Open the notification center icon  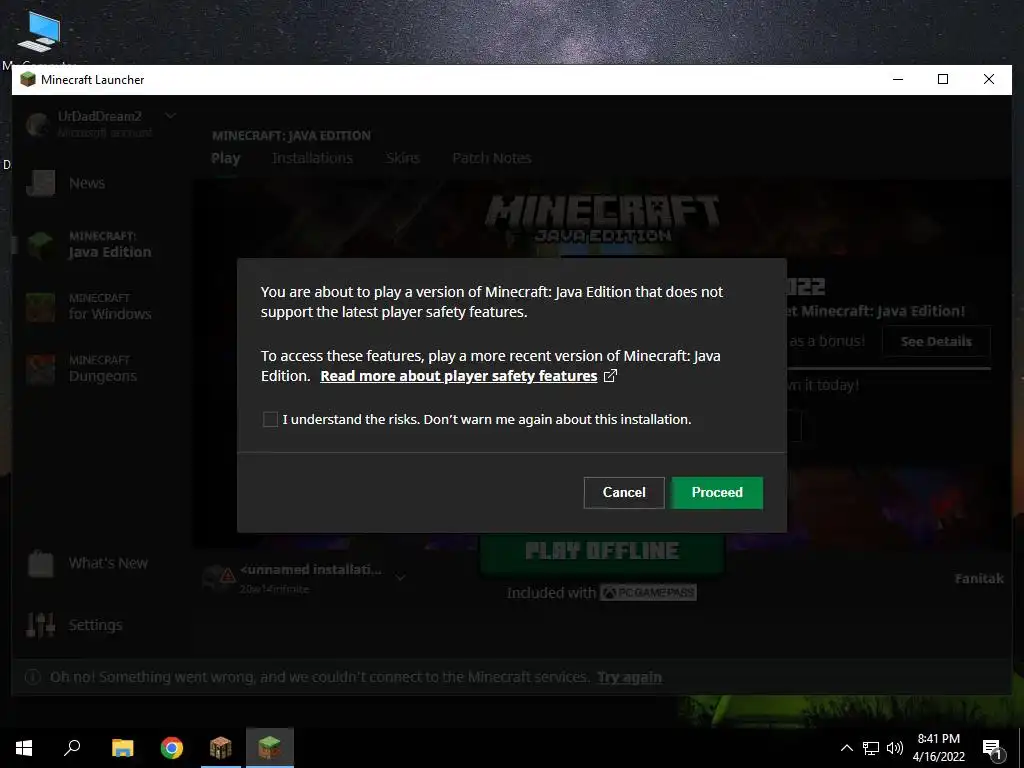pyautogui.click(x=993, y=749)
